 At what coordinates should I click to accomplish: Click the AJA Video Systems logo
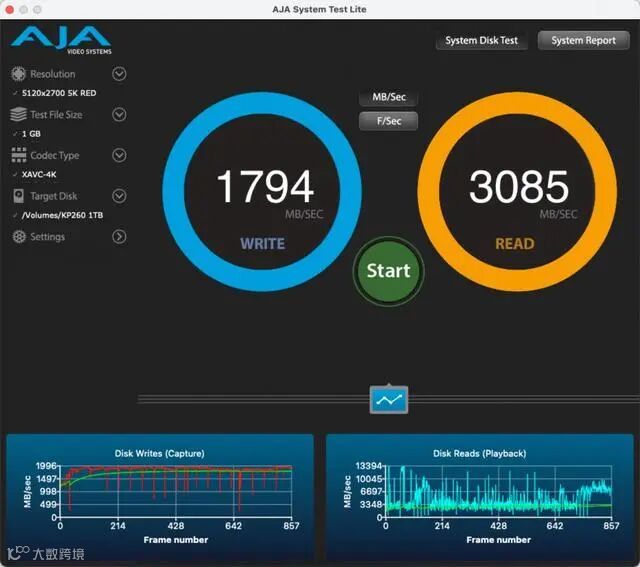pyautogui.click(x=61, y=40)
